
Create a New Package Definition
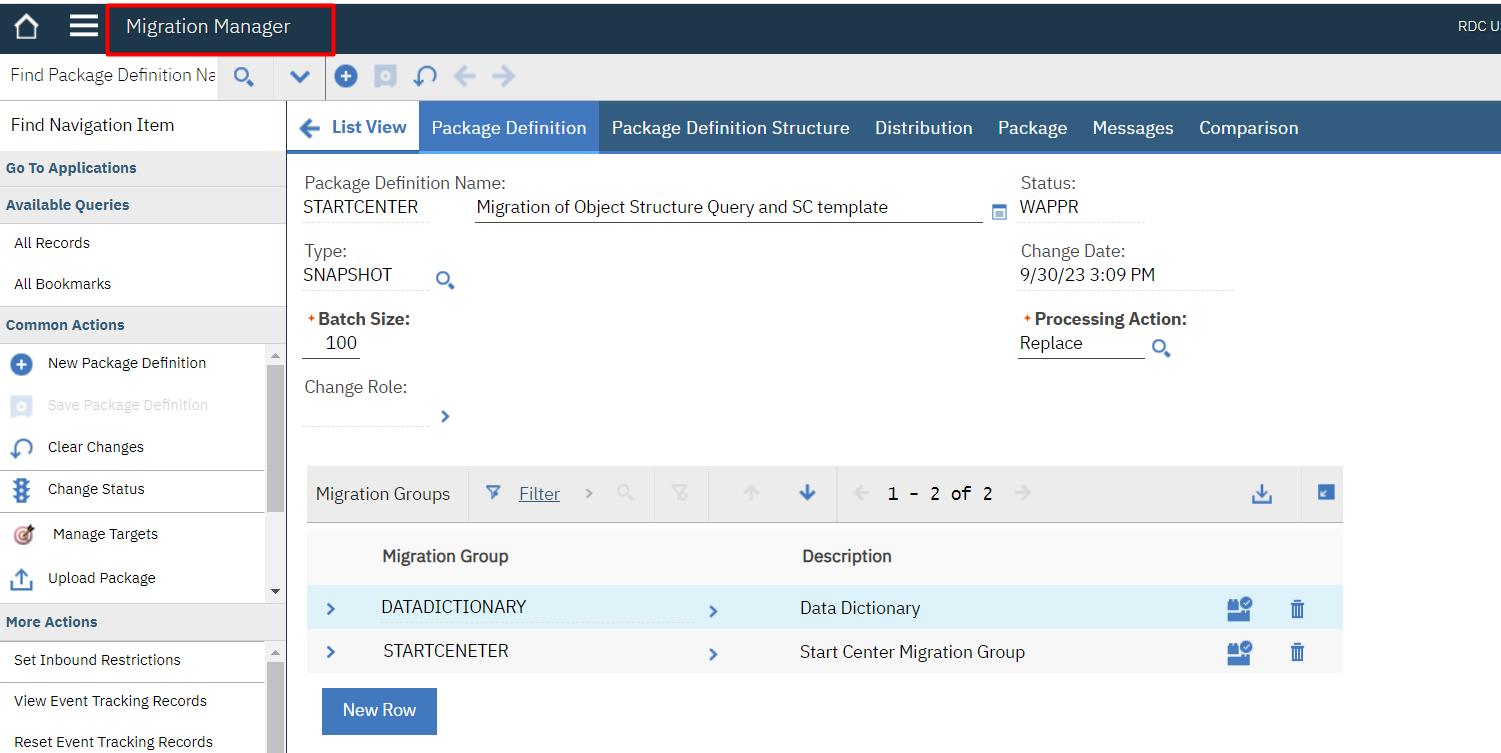[x=22, y=362]
